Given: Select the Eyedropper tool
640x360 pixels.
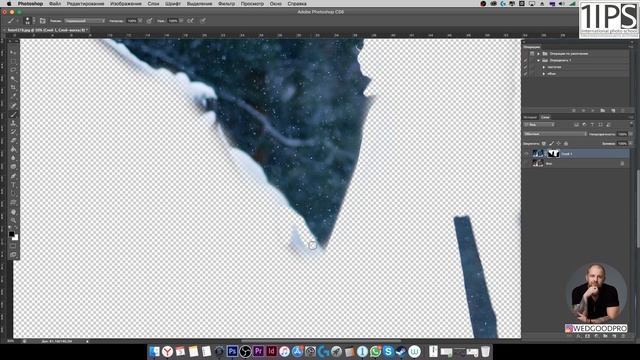Looking at the screenshot, I should point(13,96).
